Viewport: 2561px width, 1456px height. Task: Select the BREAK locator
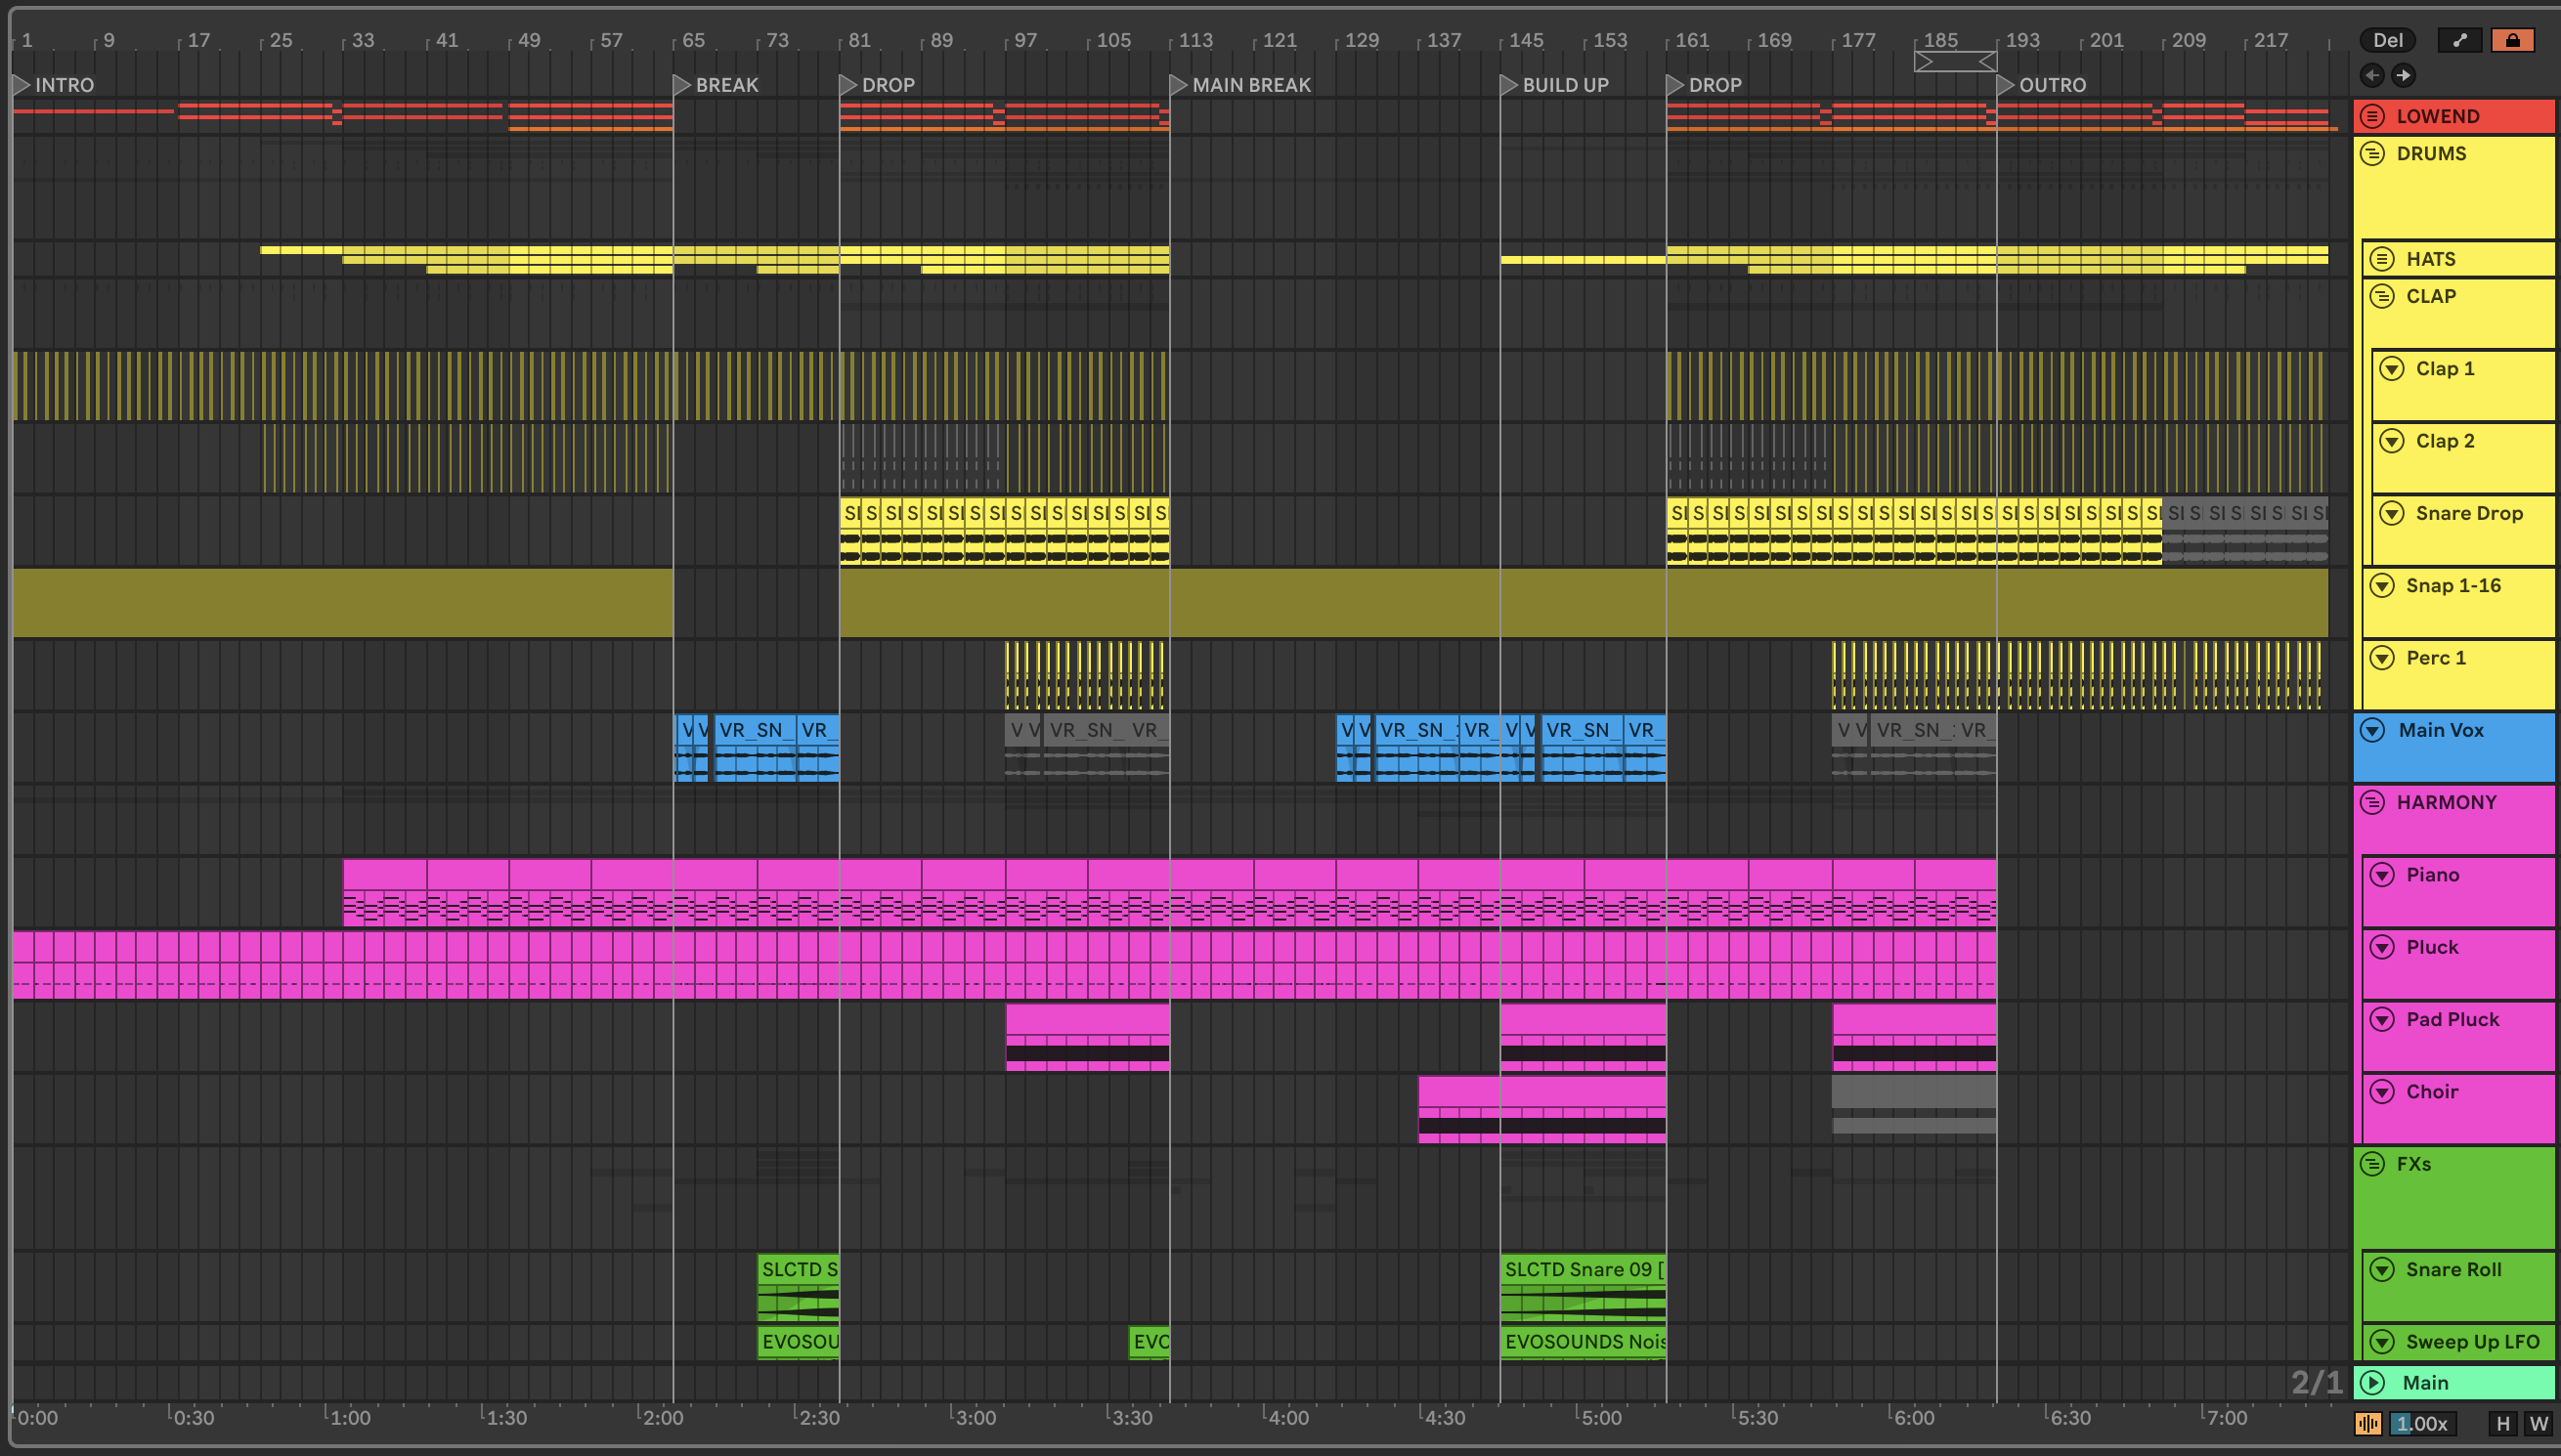pyautogui.click(x=717, y=85)
